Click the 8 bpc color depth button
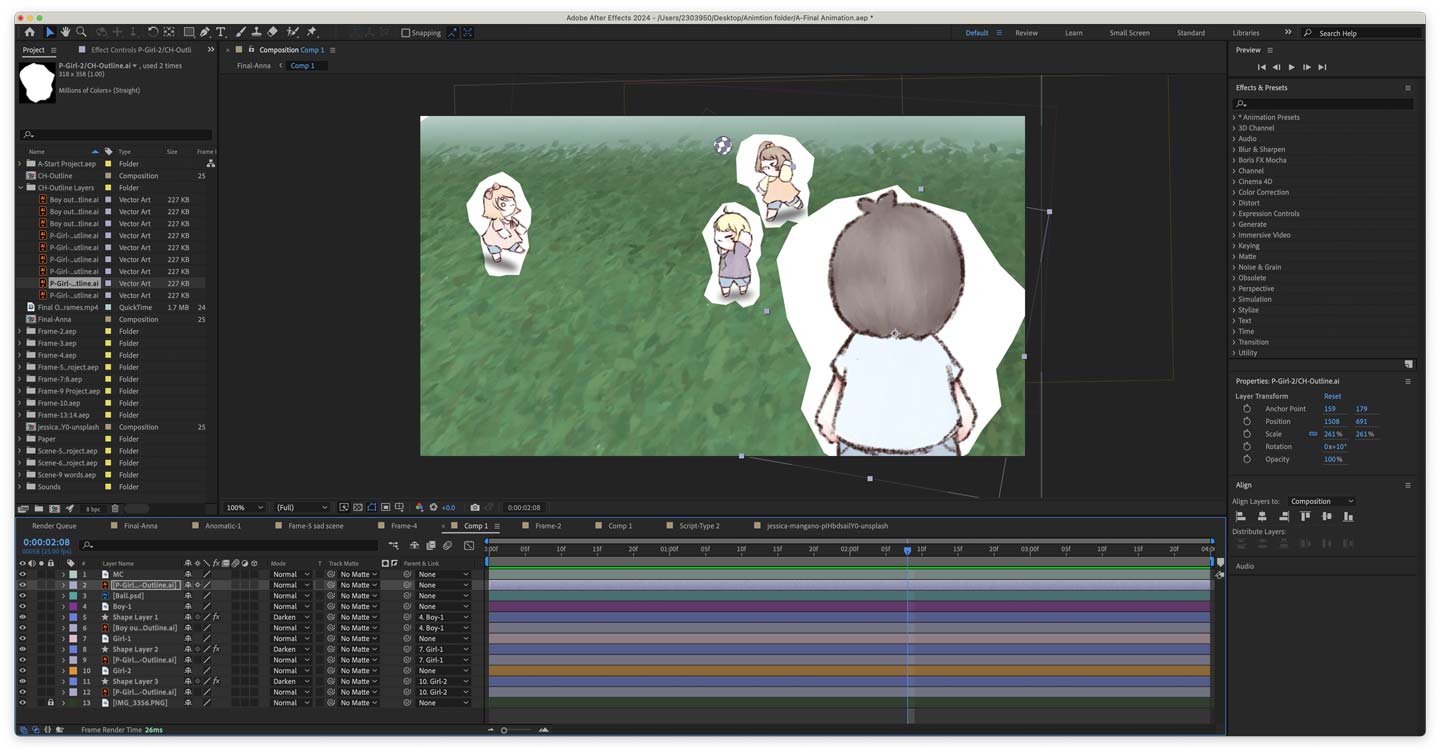1440x753 pixels. click(x=93, y=509)
